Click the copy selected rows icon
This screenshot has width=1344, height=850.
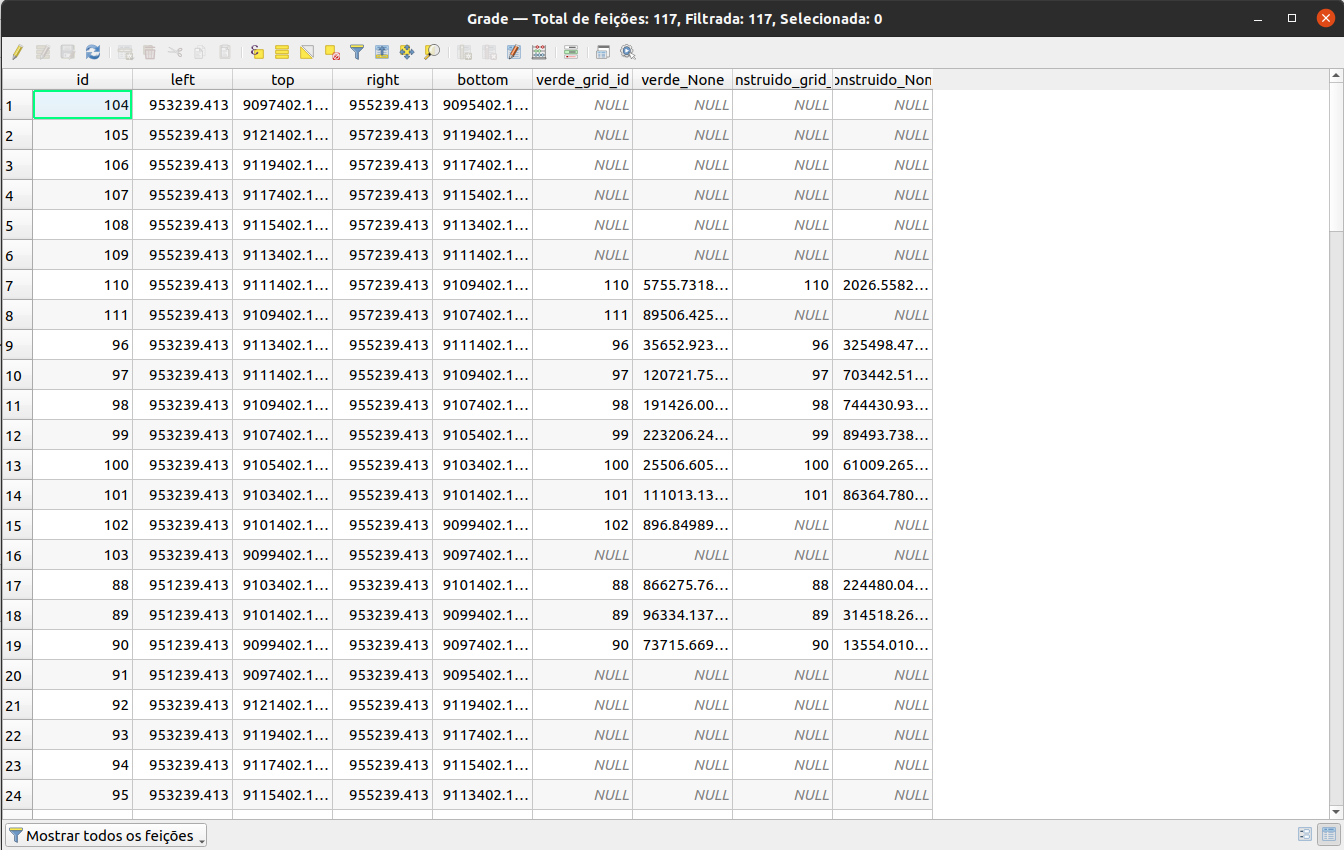click(x=200, y=52)
